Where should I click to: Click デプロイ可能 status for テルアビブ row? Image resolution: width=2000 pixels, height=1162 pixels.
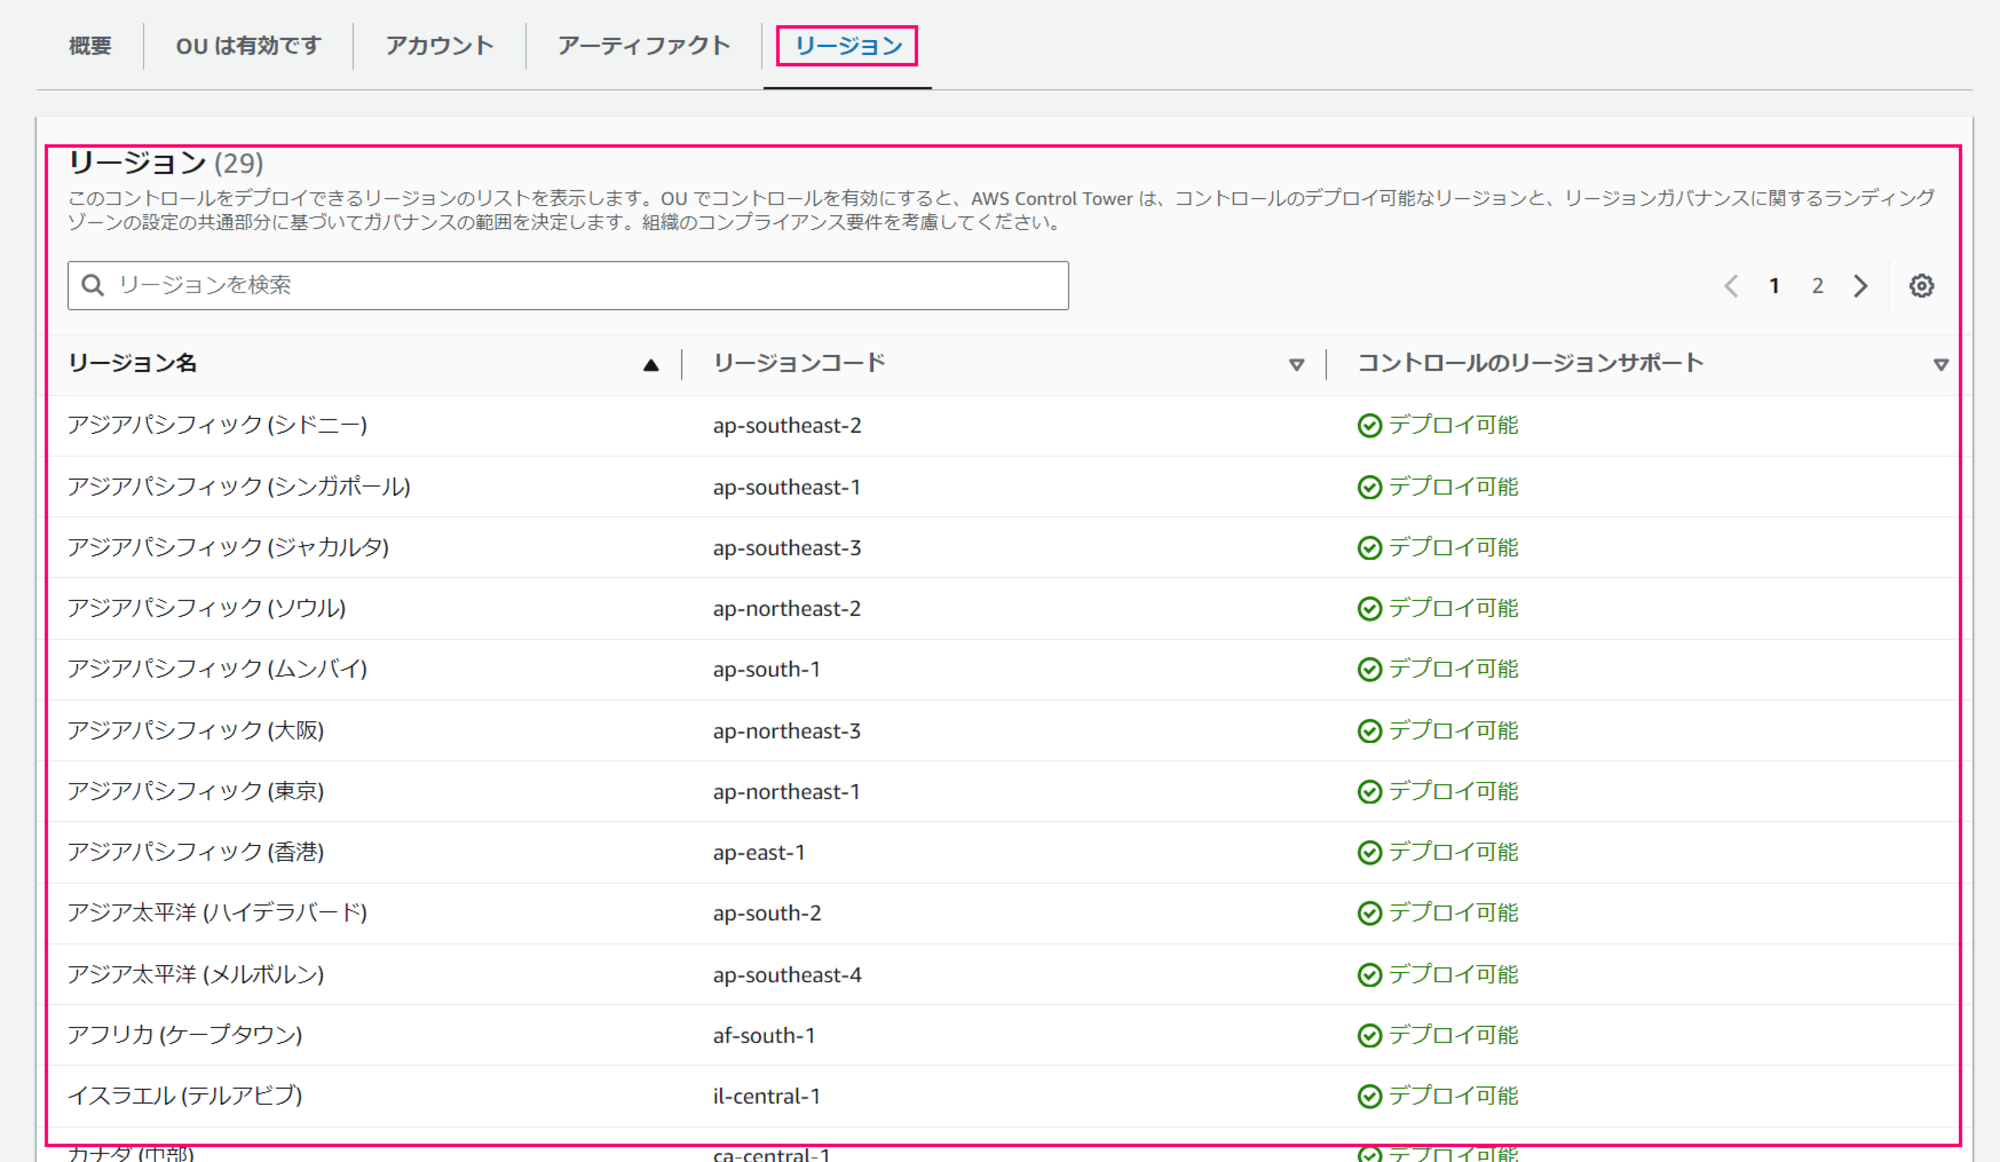point(1454,1096)
